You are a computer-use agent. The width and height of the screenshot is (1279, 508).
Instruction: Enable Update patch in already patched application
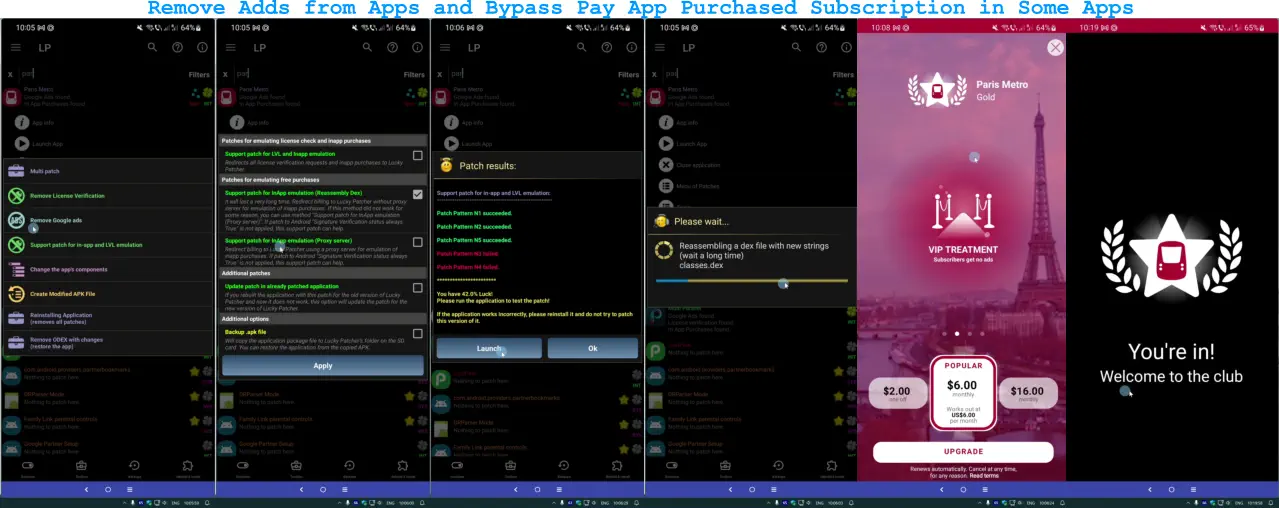pos(417,288)
